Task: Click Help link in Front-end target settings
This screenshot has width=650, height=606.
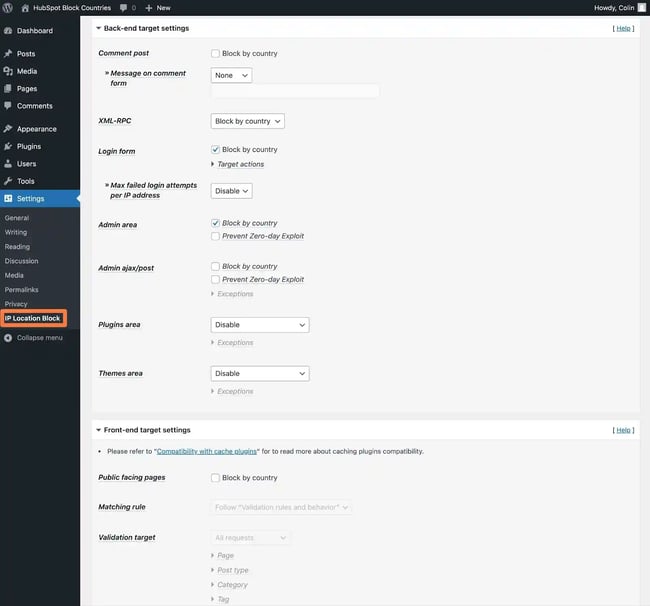Action: (623, 430)
